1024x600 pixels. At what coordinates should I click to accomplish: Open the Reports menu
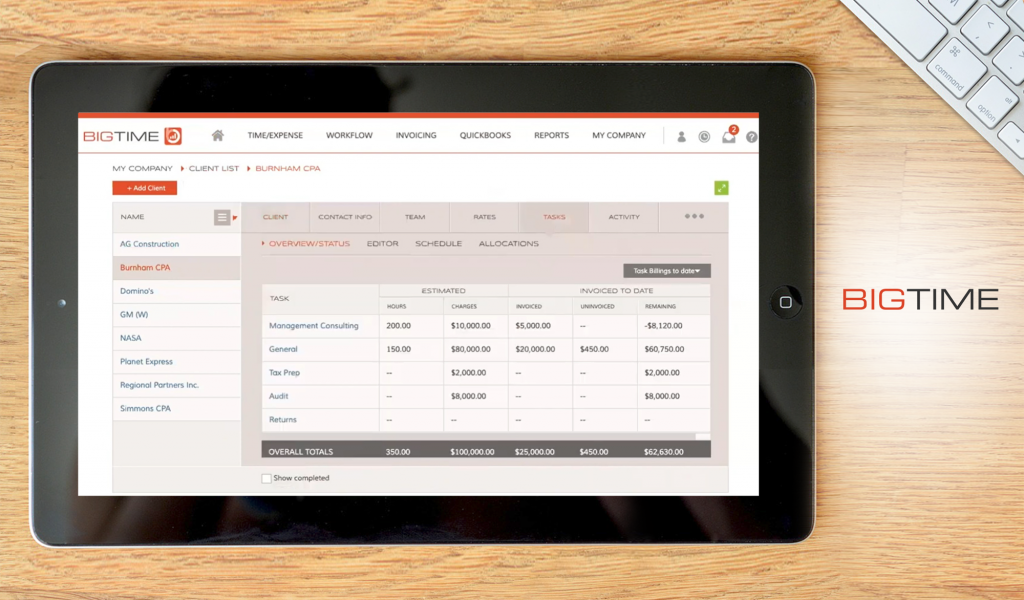pyautogui.click(x=551, y=136)
